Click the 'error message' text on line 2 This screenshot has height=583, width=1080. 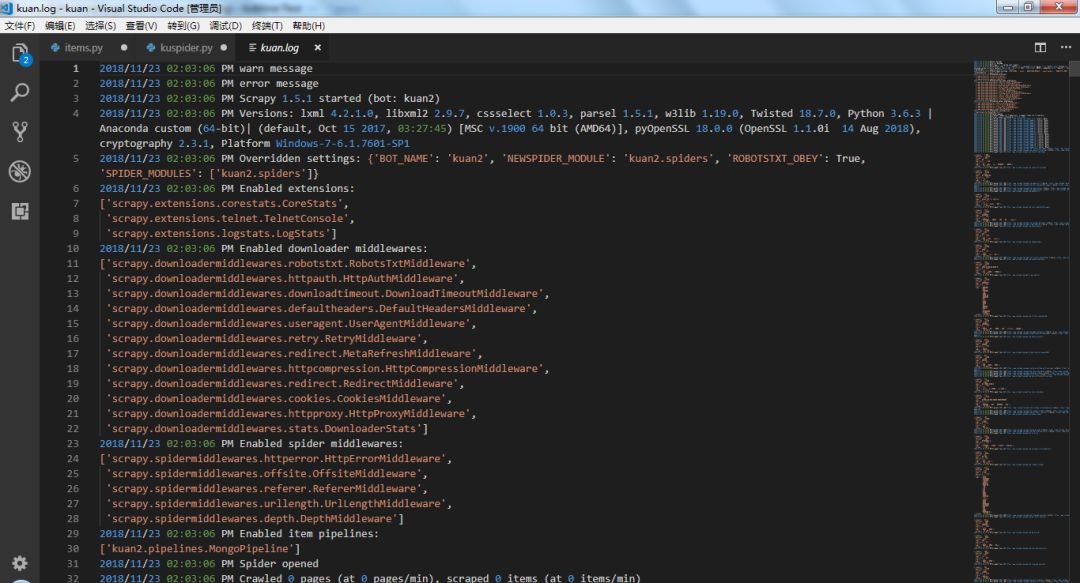tap(279, 83)
